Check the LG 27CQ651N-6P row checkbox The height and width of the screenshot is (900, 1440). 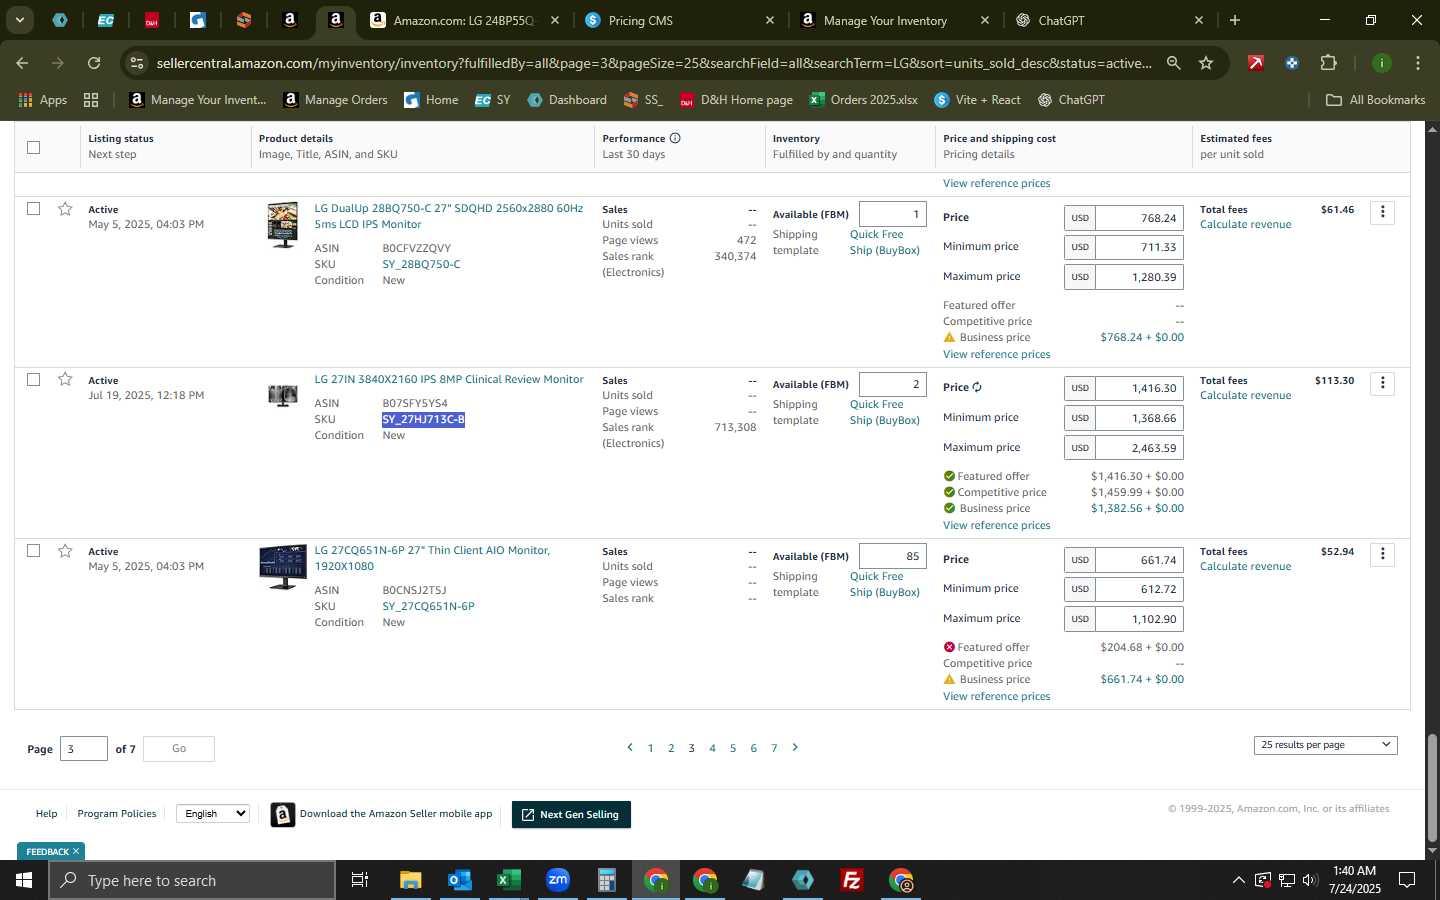33,551
